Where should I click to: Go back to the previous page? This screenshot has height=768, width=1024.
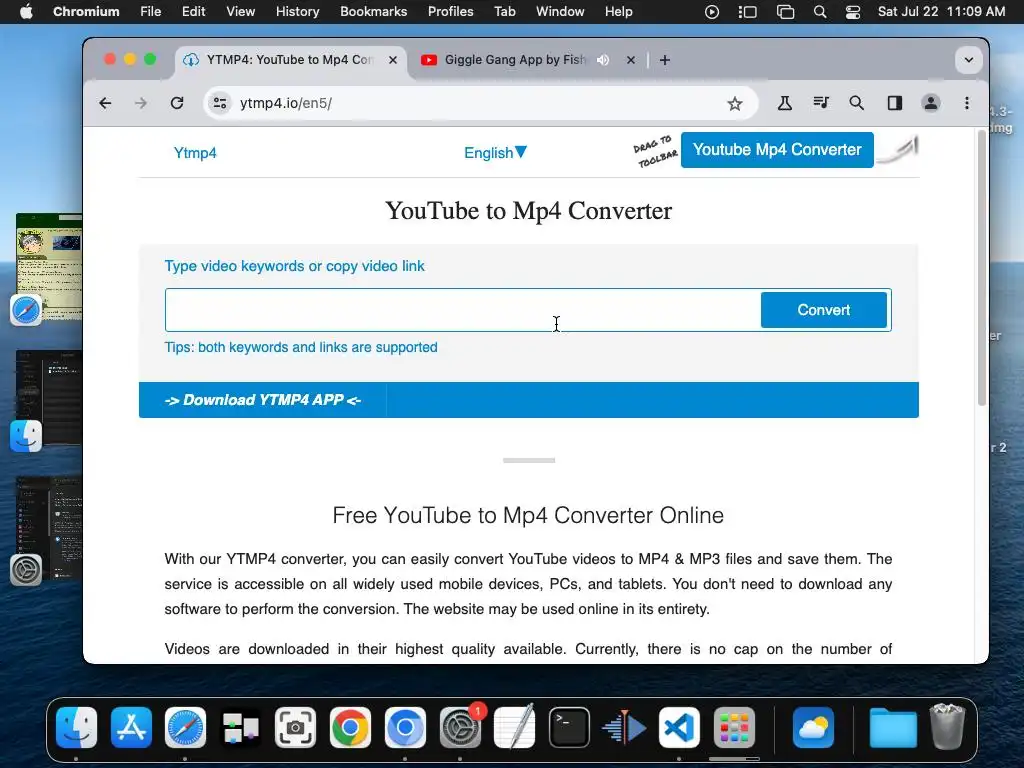point(105,103)
